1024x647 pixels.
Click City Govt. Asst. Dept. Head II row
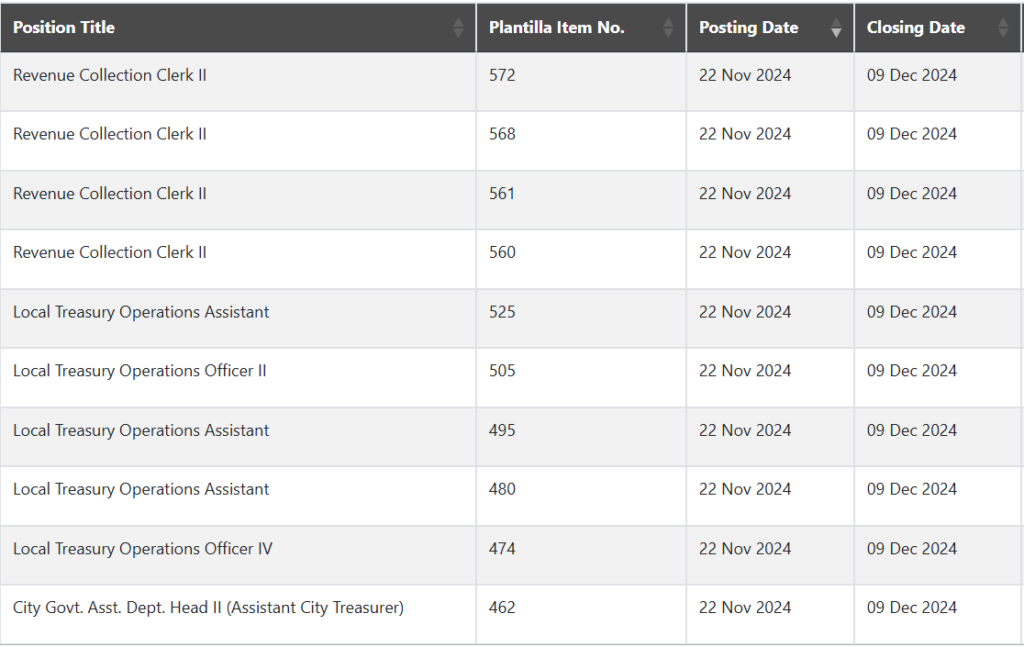[208, 607]
